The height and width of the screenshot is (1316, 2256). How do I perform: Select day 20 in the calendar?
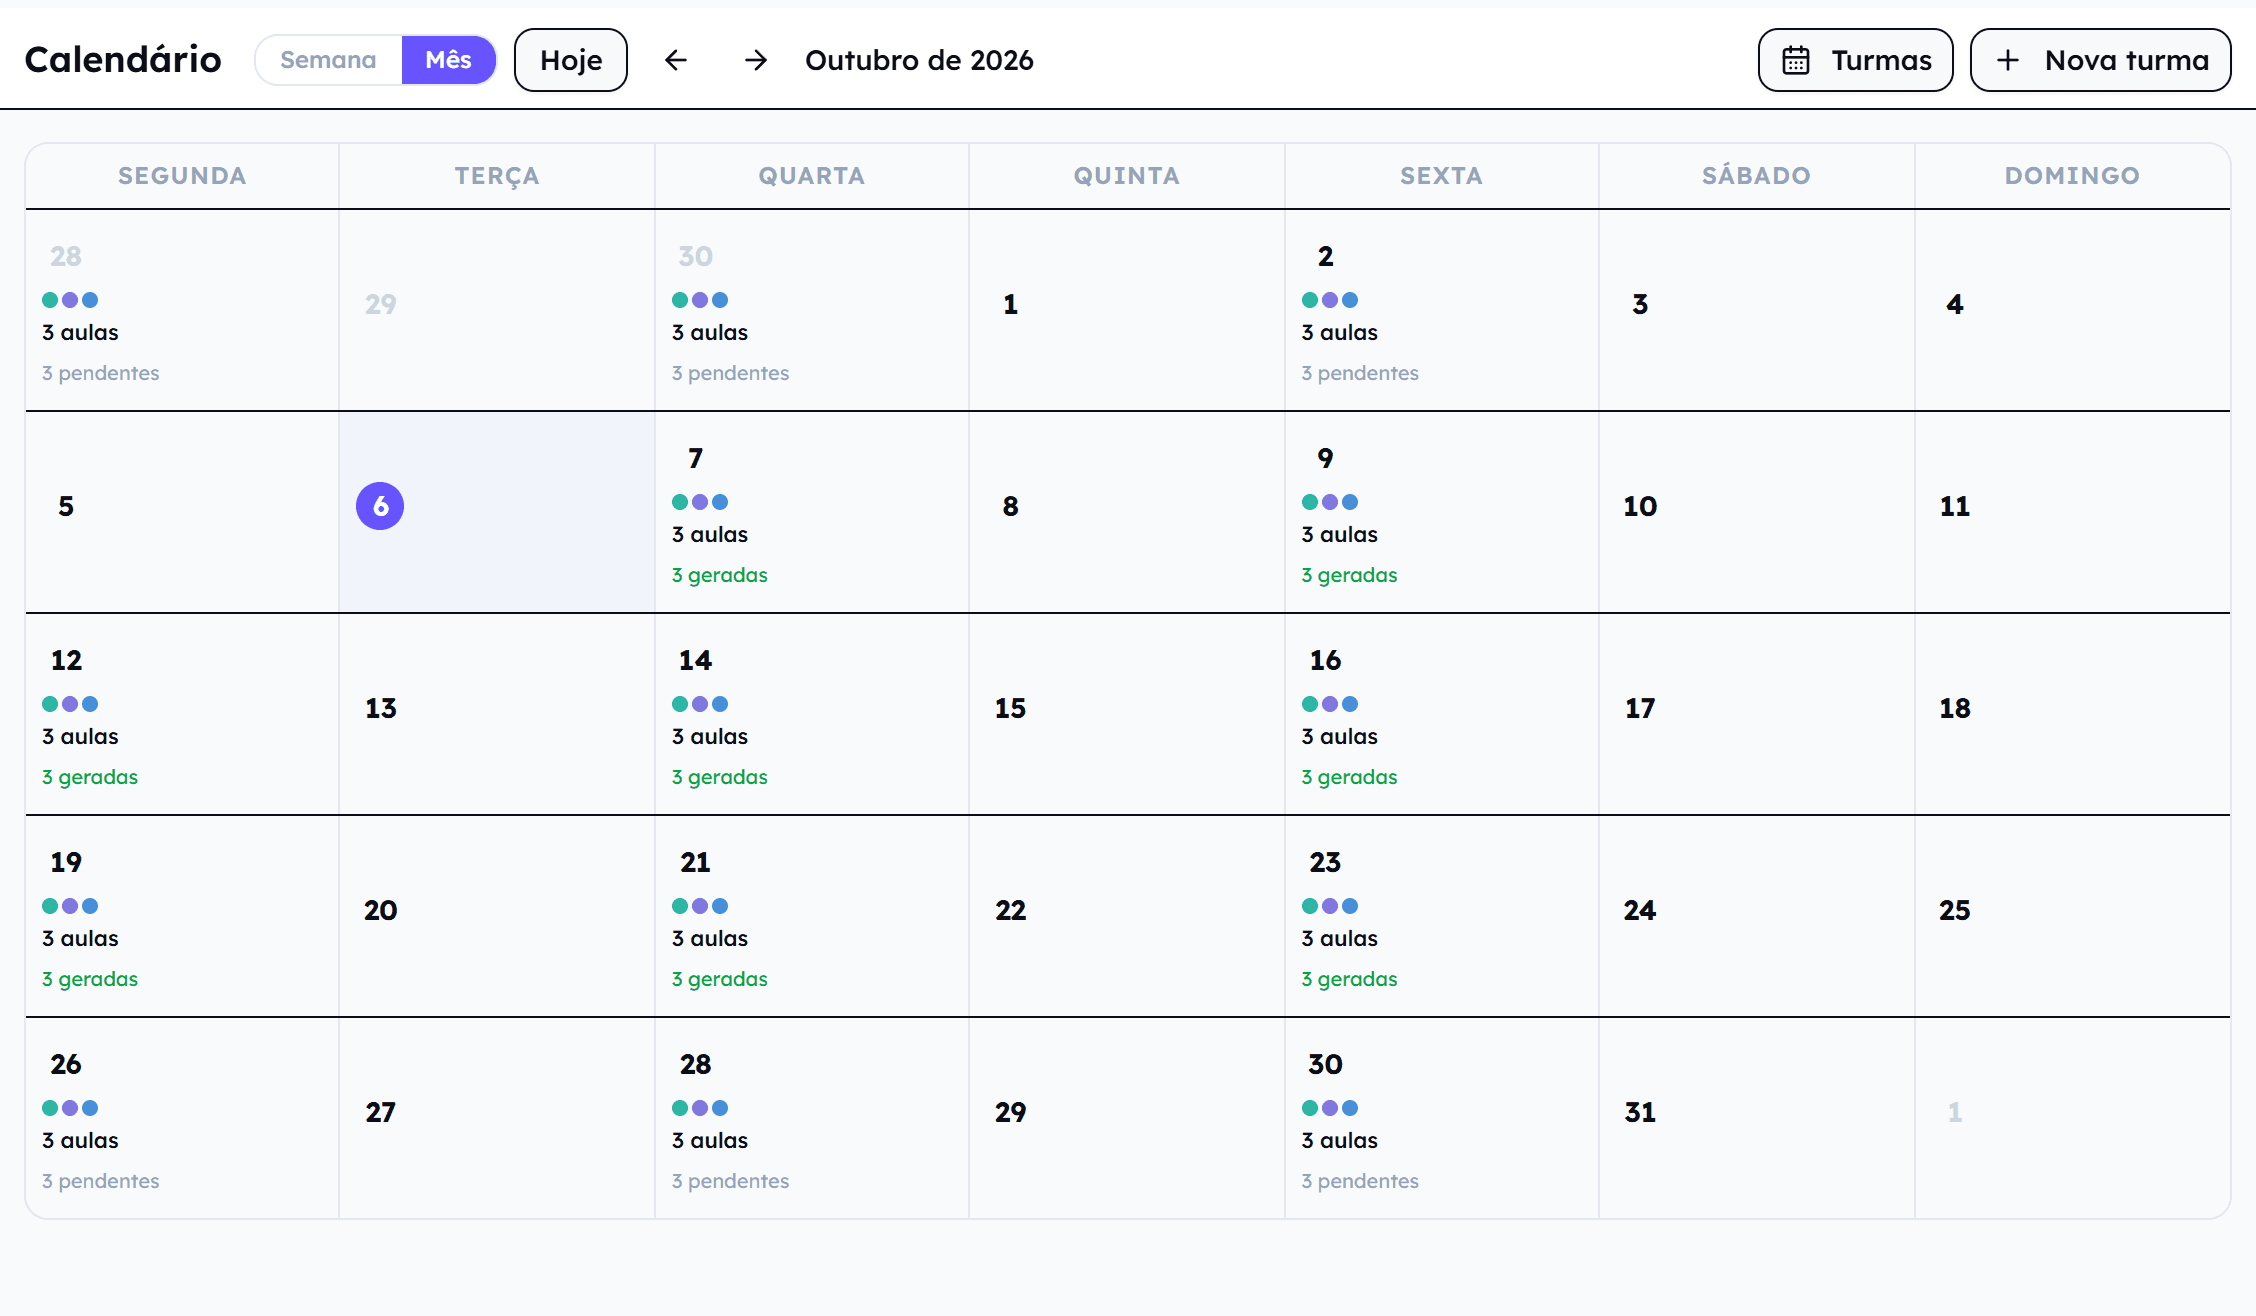pos(380,910)
